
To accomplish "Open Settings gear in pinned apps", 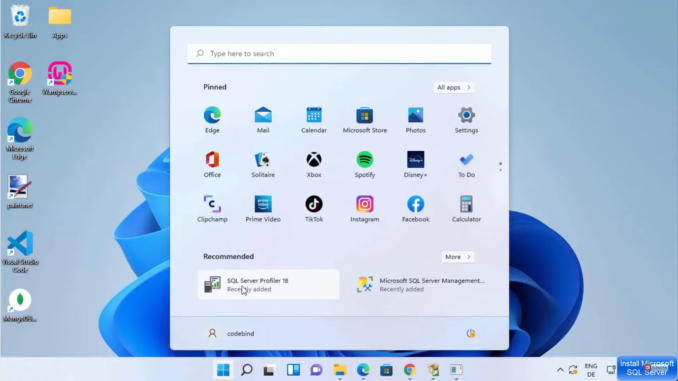I will click(466, 120).
